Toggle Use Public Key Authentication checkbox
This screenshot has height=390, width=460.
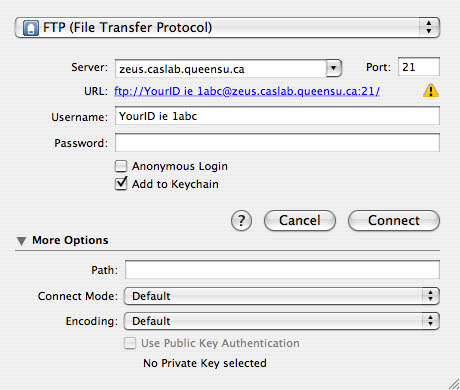(130, 343)
